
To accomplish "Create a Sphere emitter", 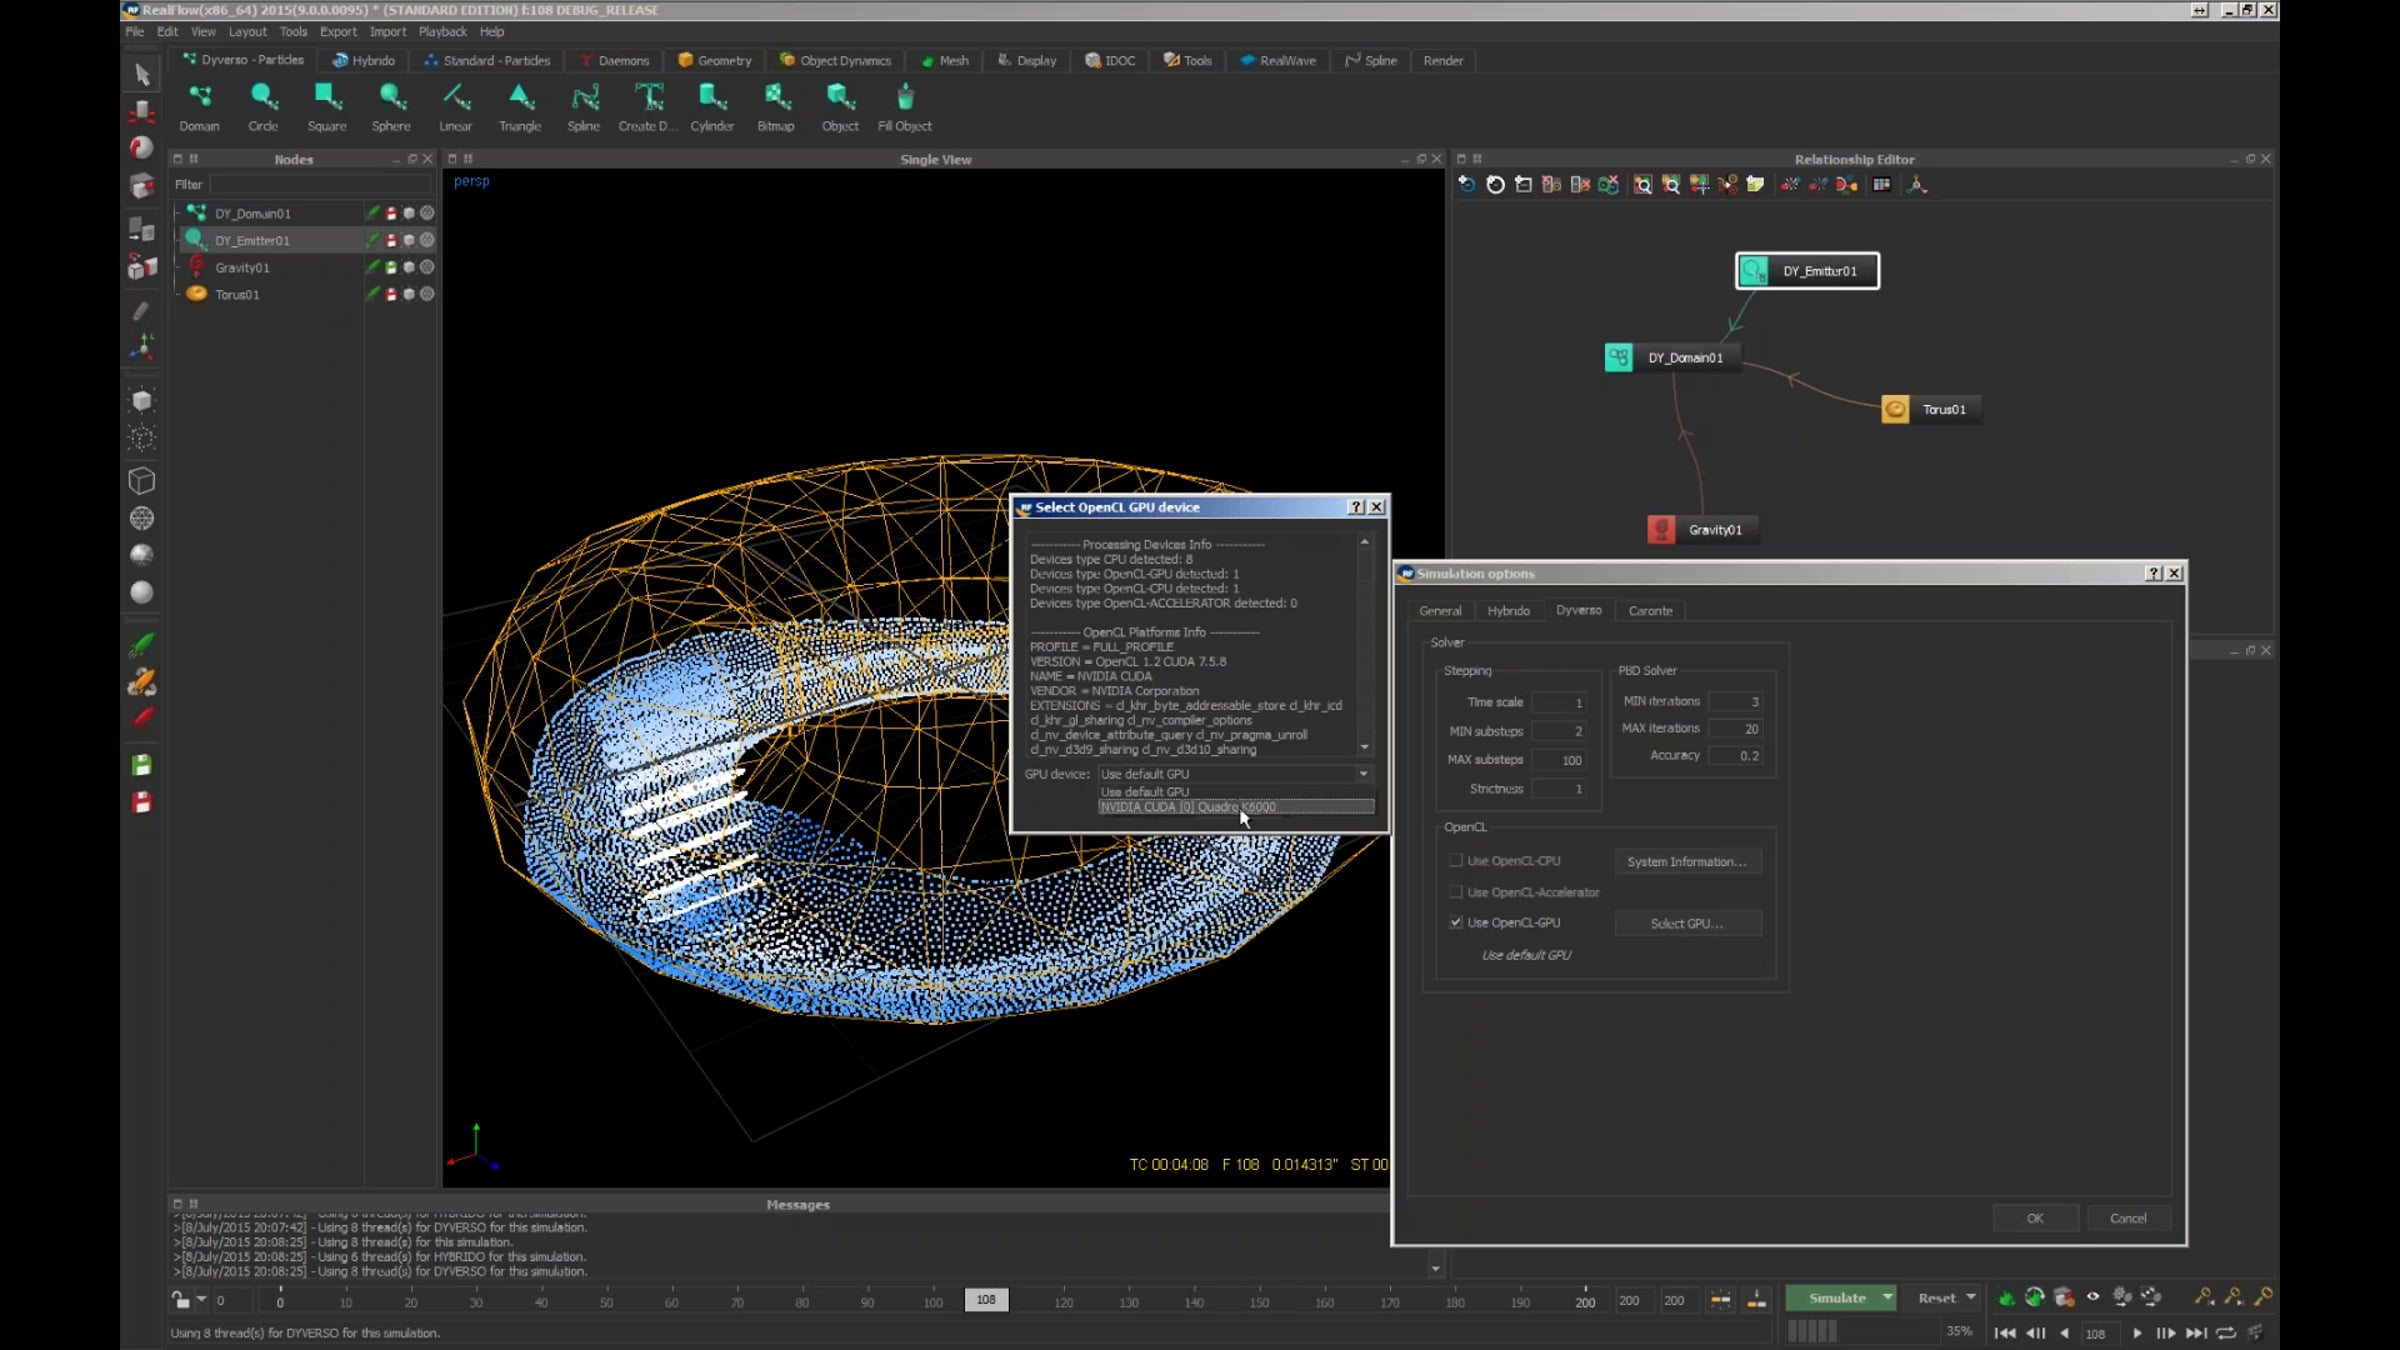I will (391, 107).
